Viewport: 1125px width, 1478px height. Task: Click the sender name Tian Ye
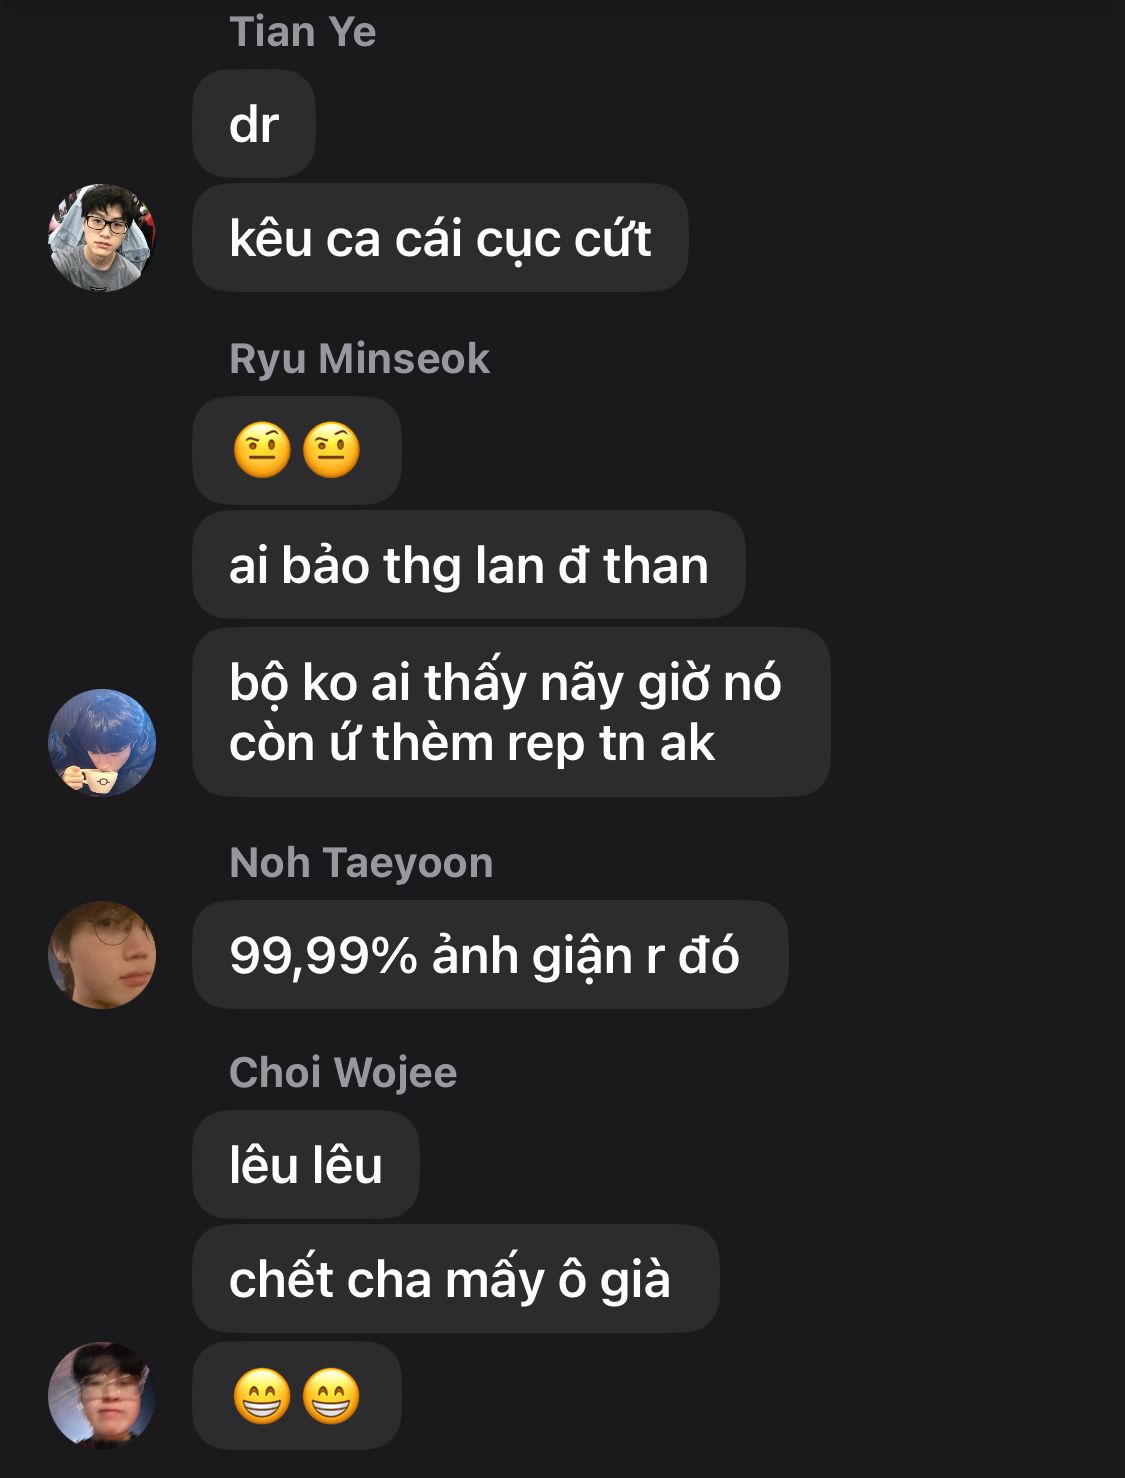click(303, 32)
